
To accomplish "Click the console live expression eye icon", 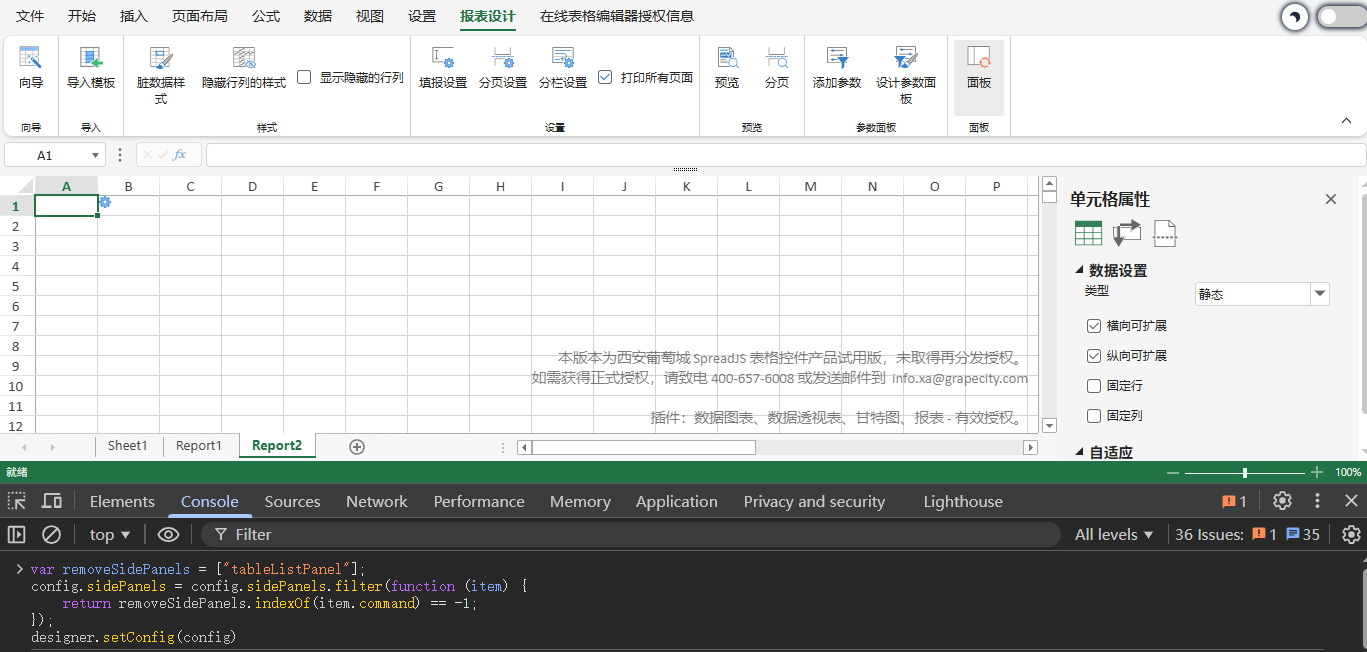I will (x=168, y=535).
